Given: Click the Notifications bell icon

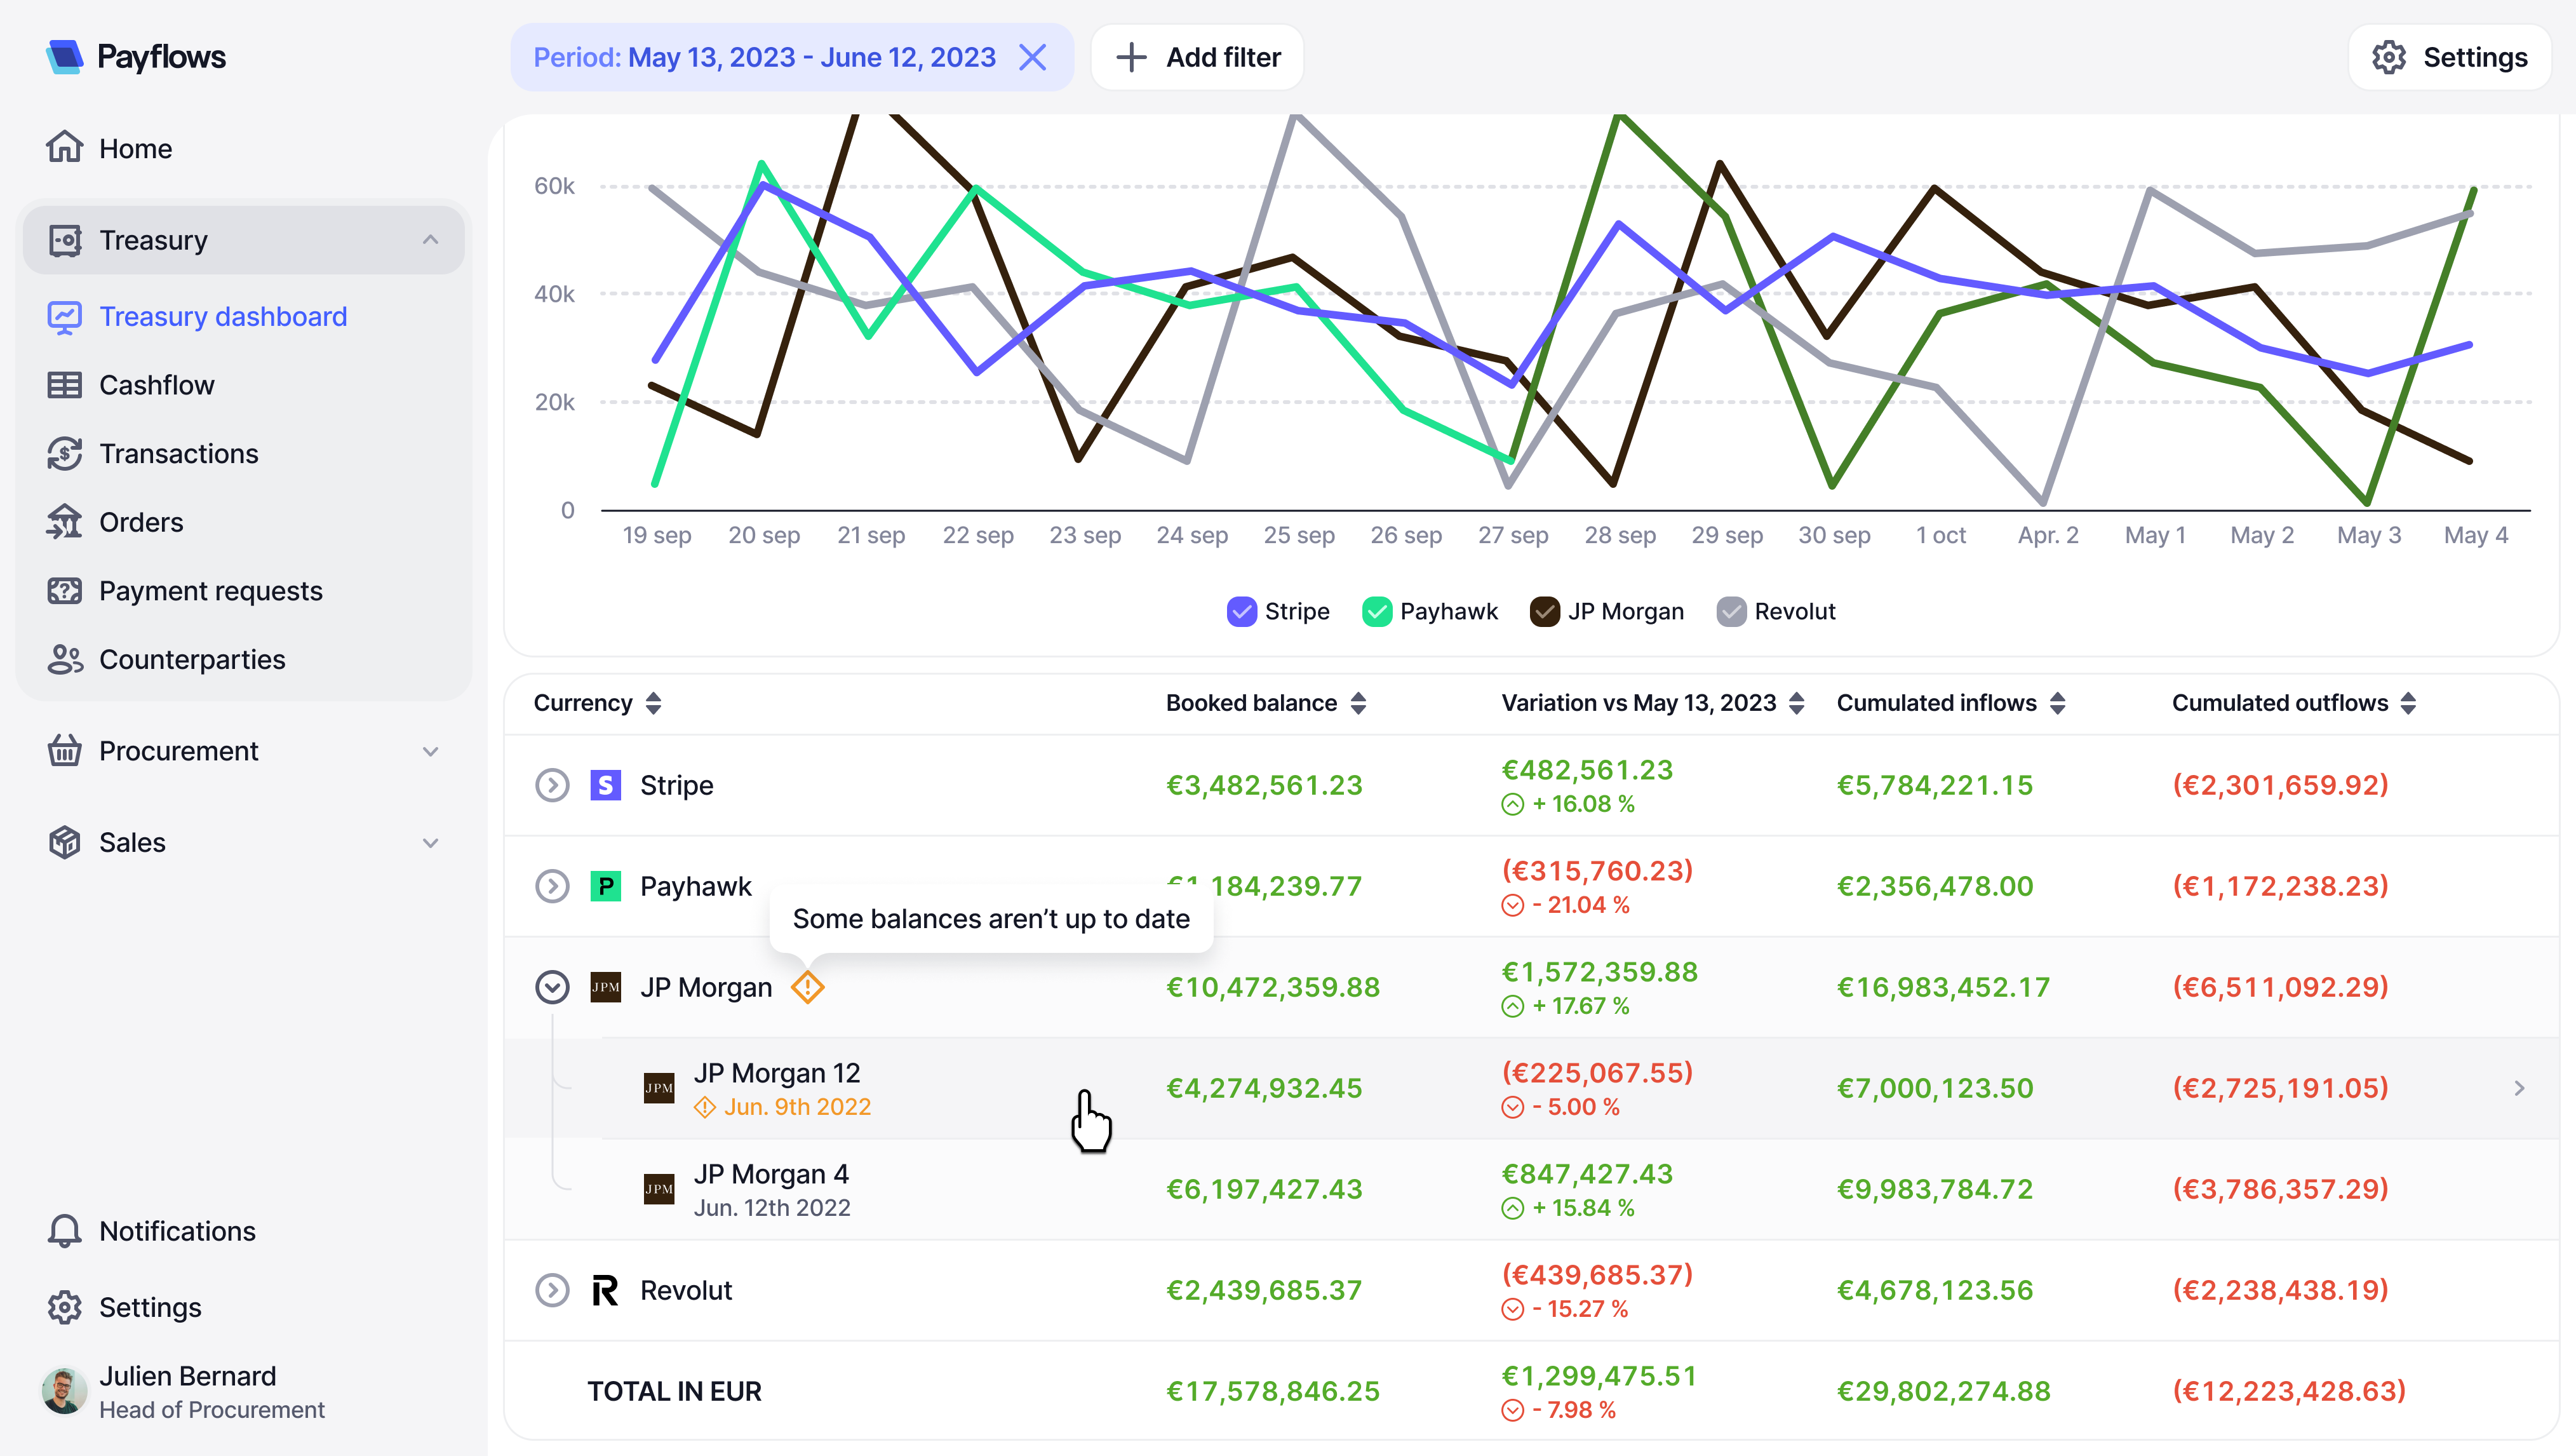Looking at the screenshot, I should click(65, 1231).
